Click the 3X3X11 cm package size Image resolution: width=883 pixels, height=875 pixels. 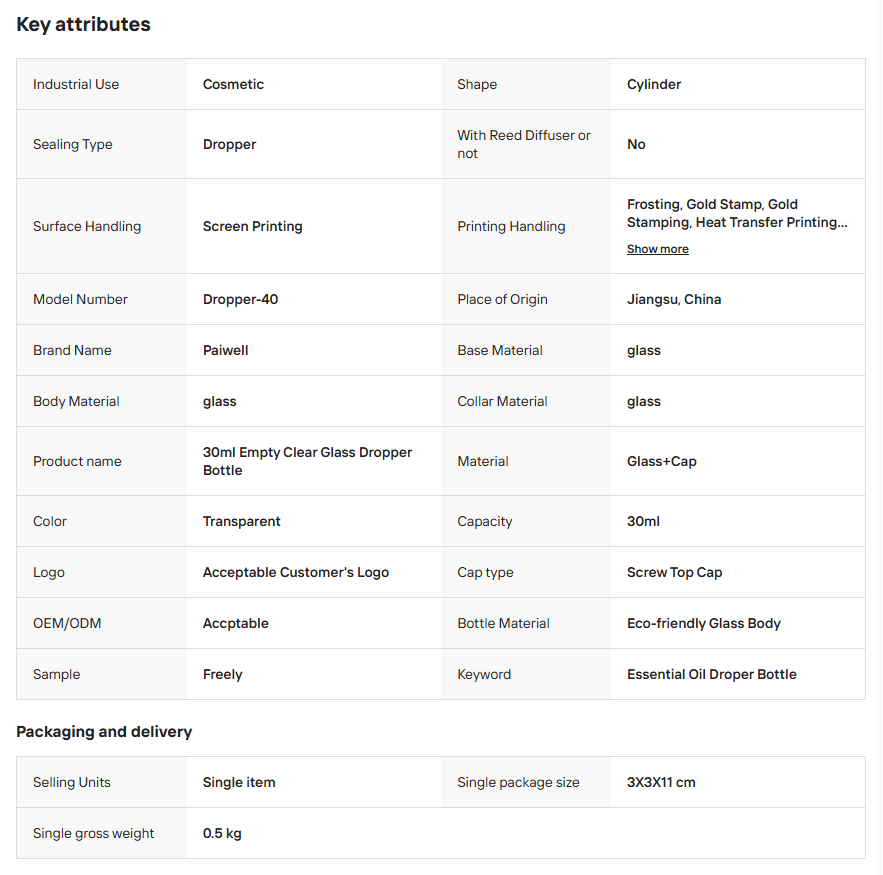tap(661, 783)
